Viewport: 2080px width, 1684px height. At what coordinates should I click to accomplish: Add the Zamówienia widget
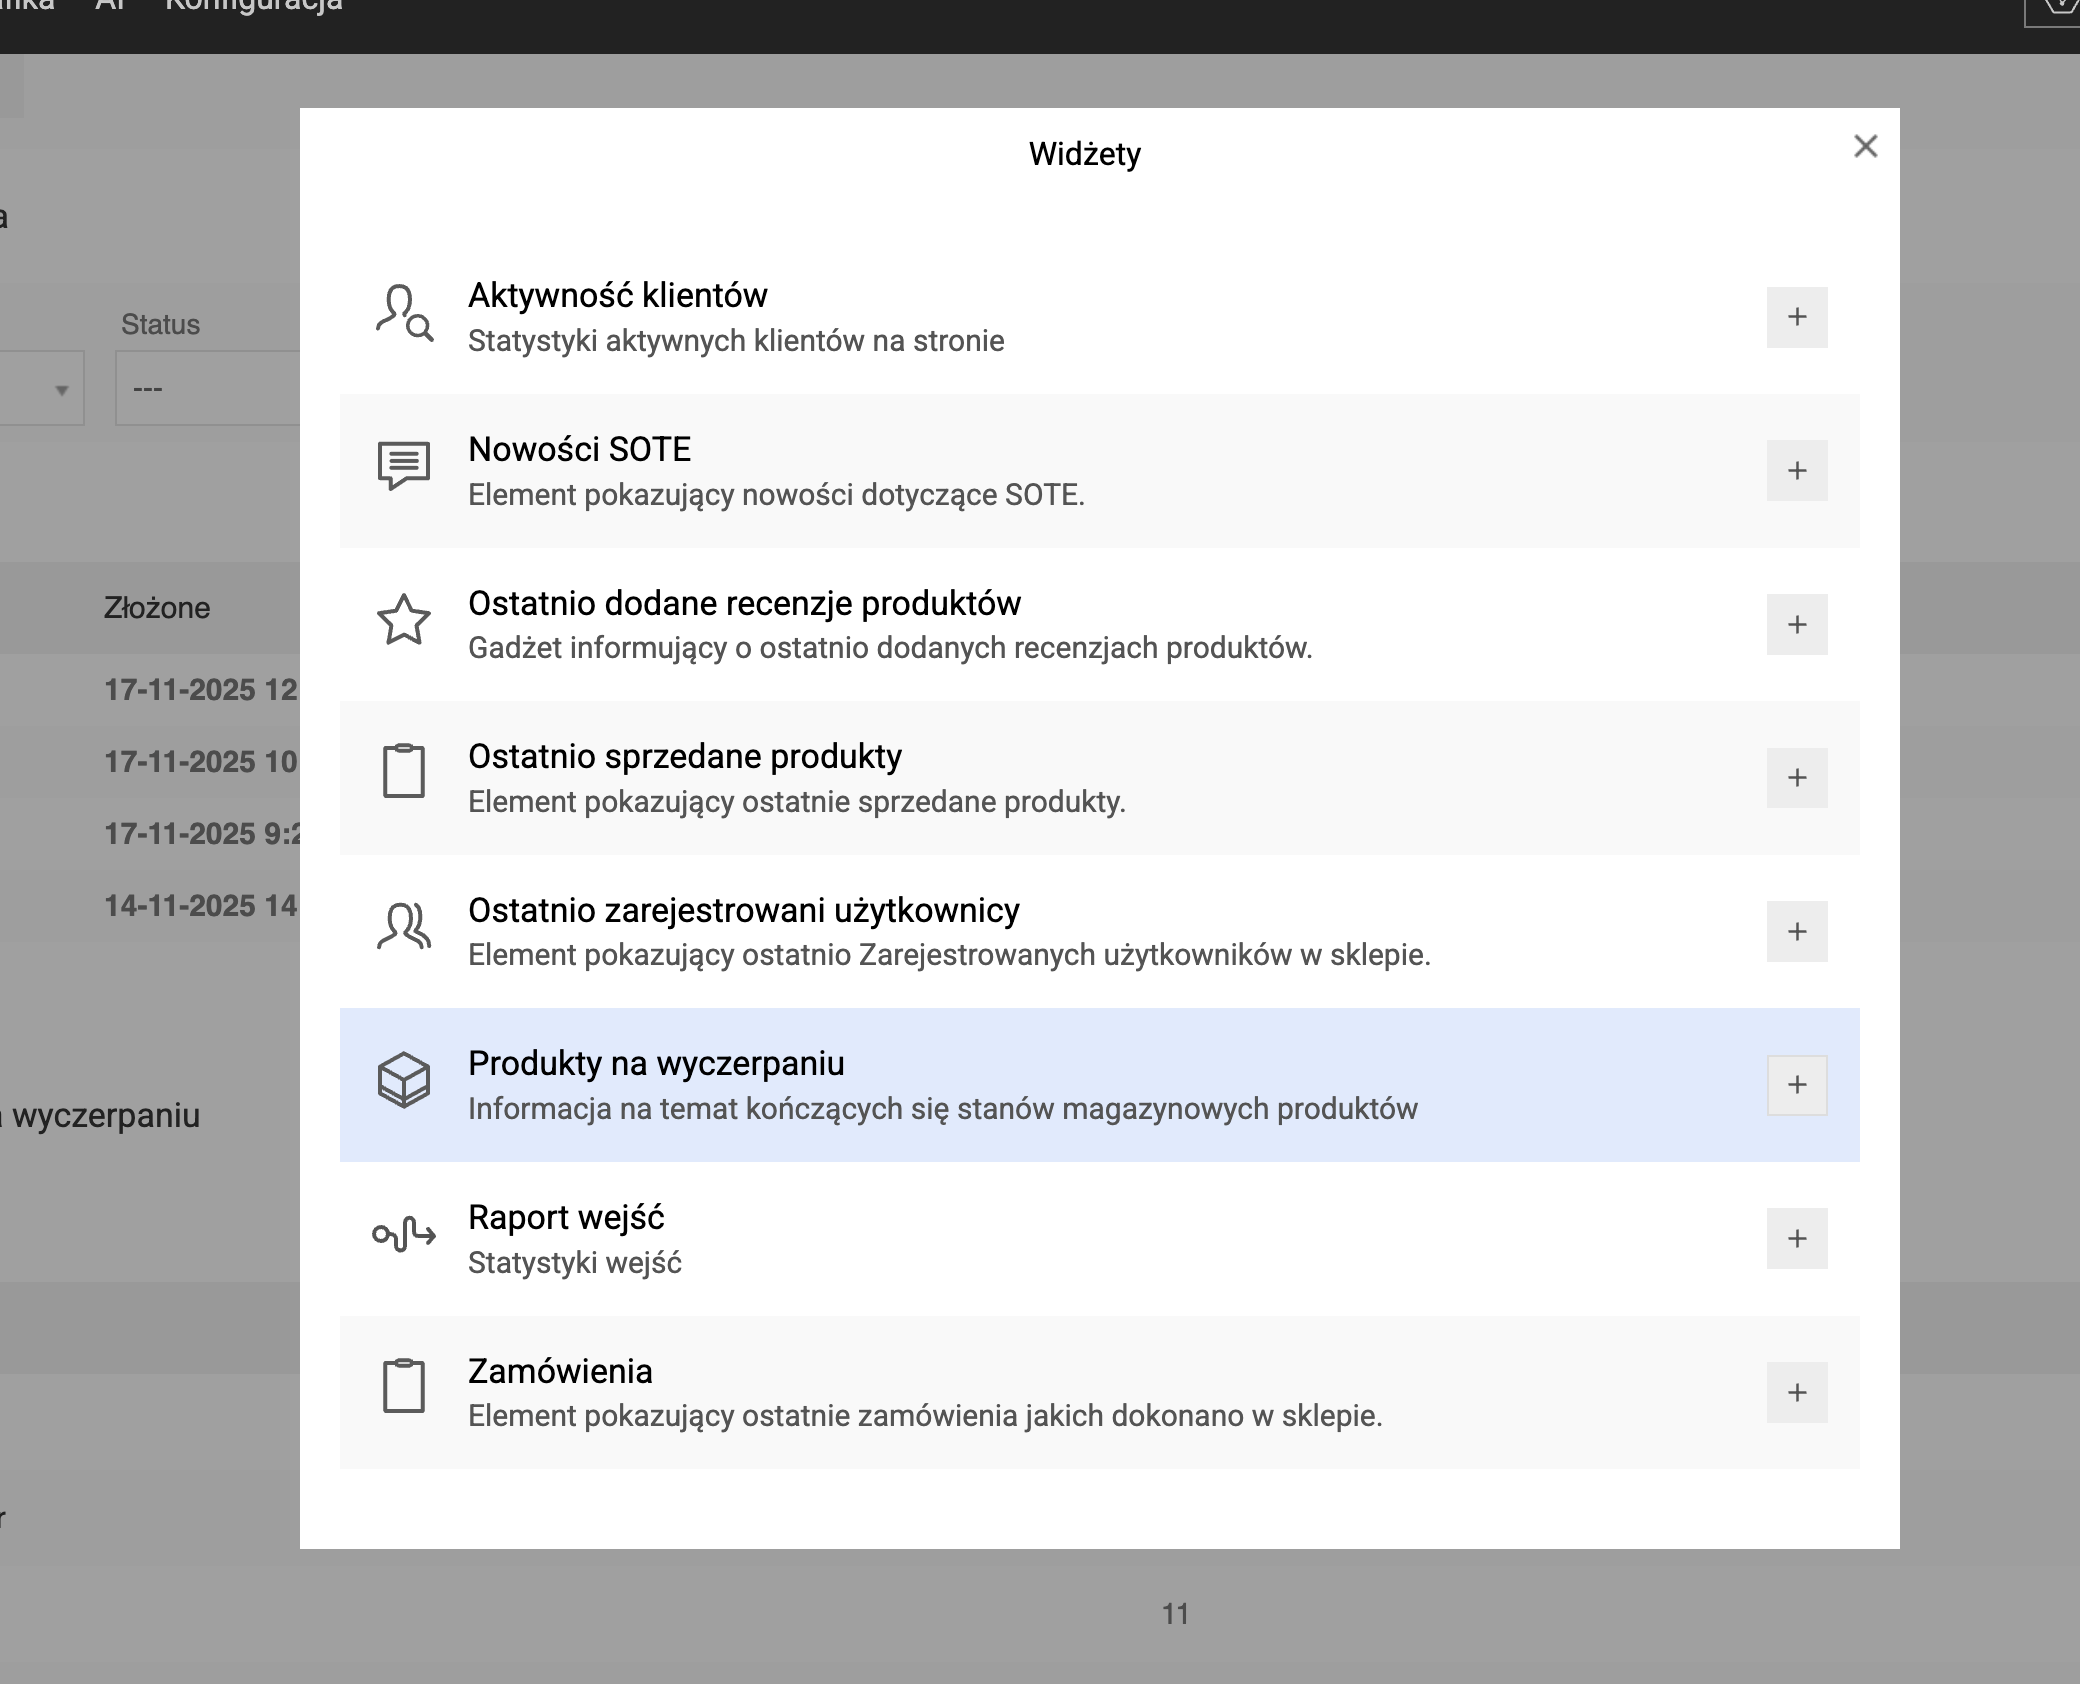1796,1393
